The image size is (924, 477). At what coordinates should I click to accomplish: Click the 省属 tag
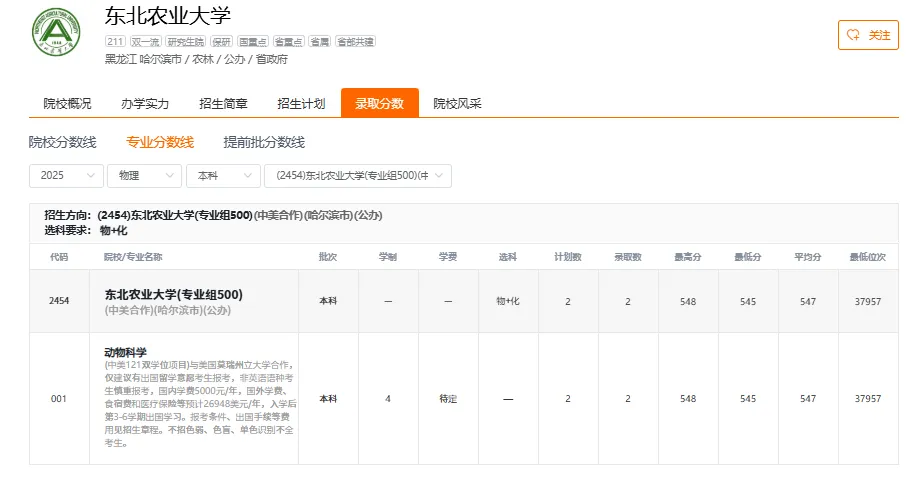click(319, 41)
